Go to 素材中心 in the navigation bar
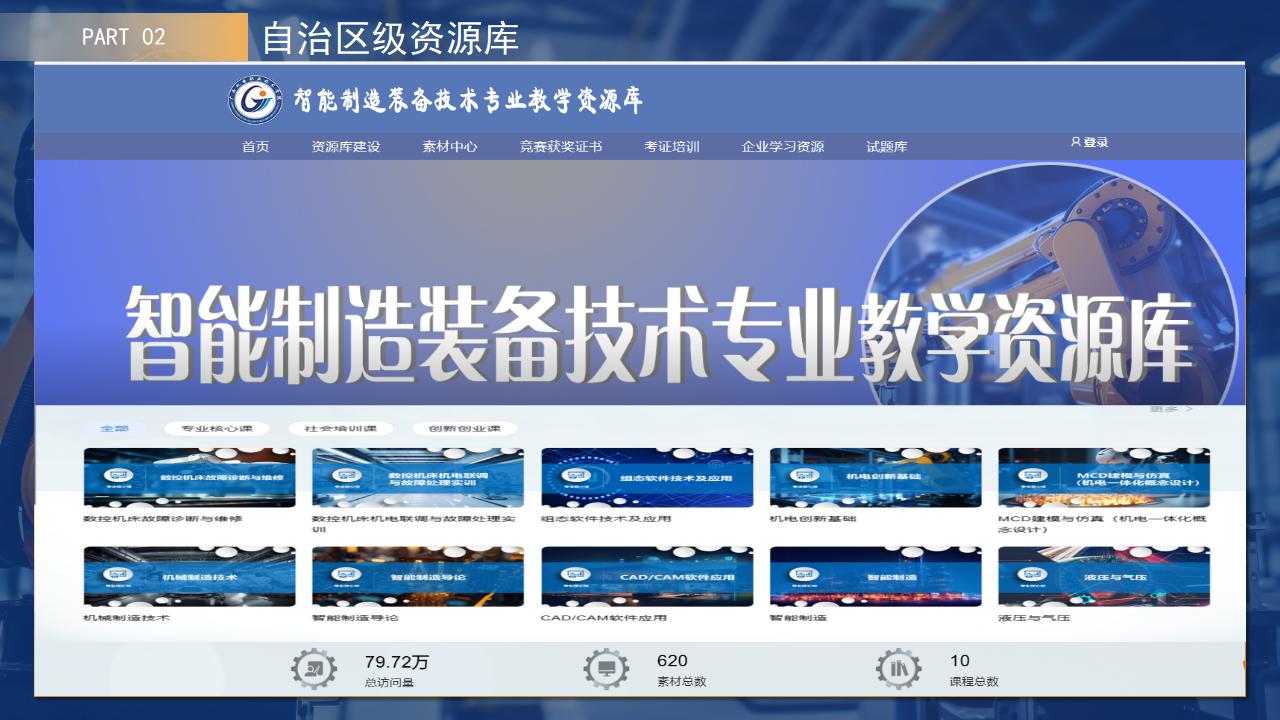 pyautogui.click(x=449, y=147)
